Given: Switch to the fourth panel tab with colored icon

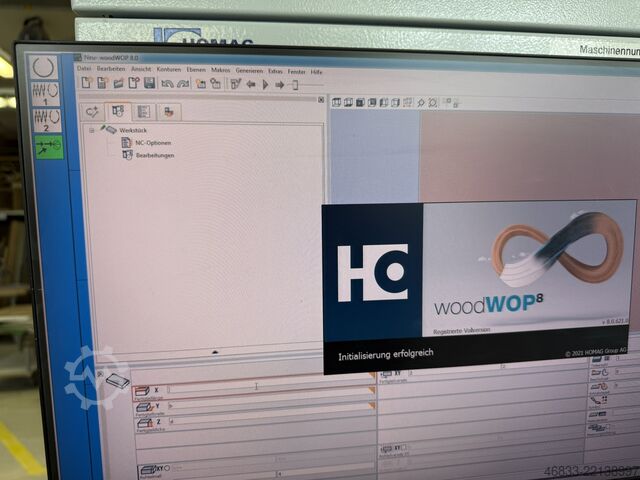Looking at the screenshot, I should point(169,112).
